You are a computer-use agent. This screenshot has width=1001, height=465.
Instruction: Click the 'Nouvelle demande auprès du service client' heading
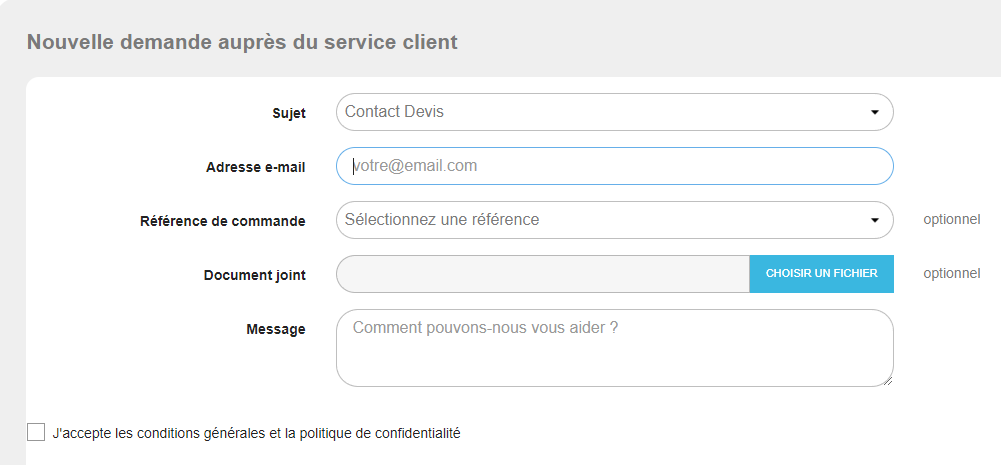[x=242, y=42]
